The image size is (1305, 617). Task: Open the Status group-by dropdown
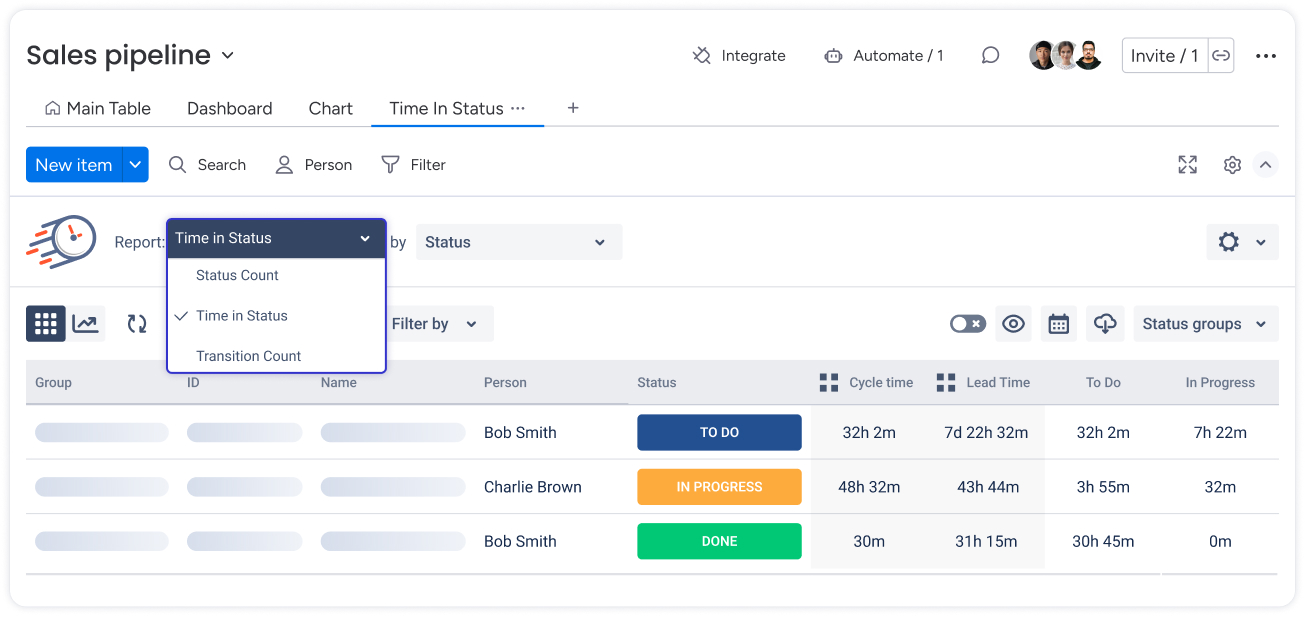(518, 242)
